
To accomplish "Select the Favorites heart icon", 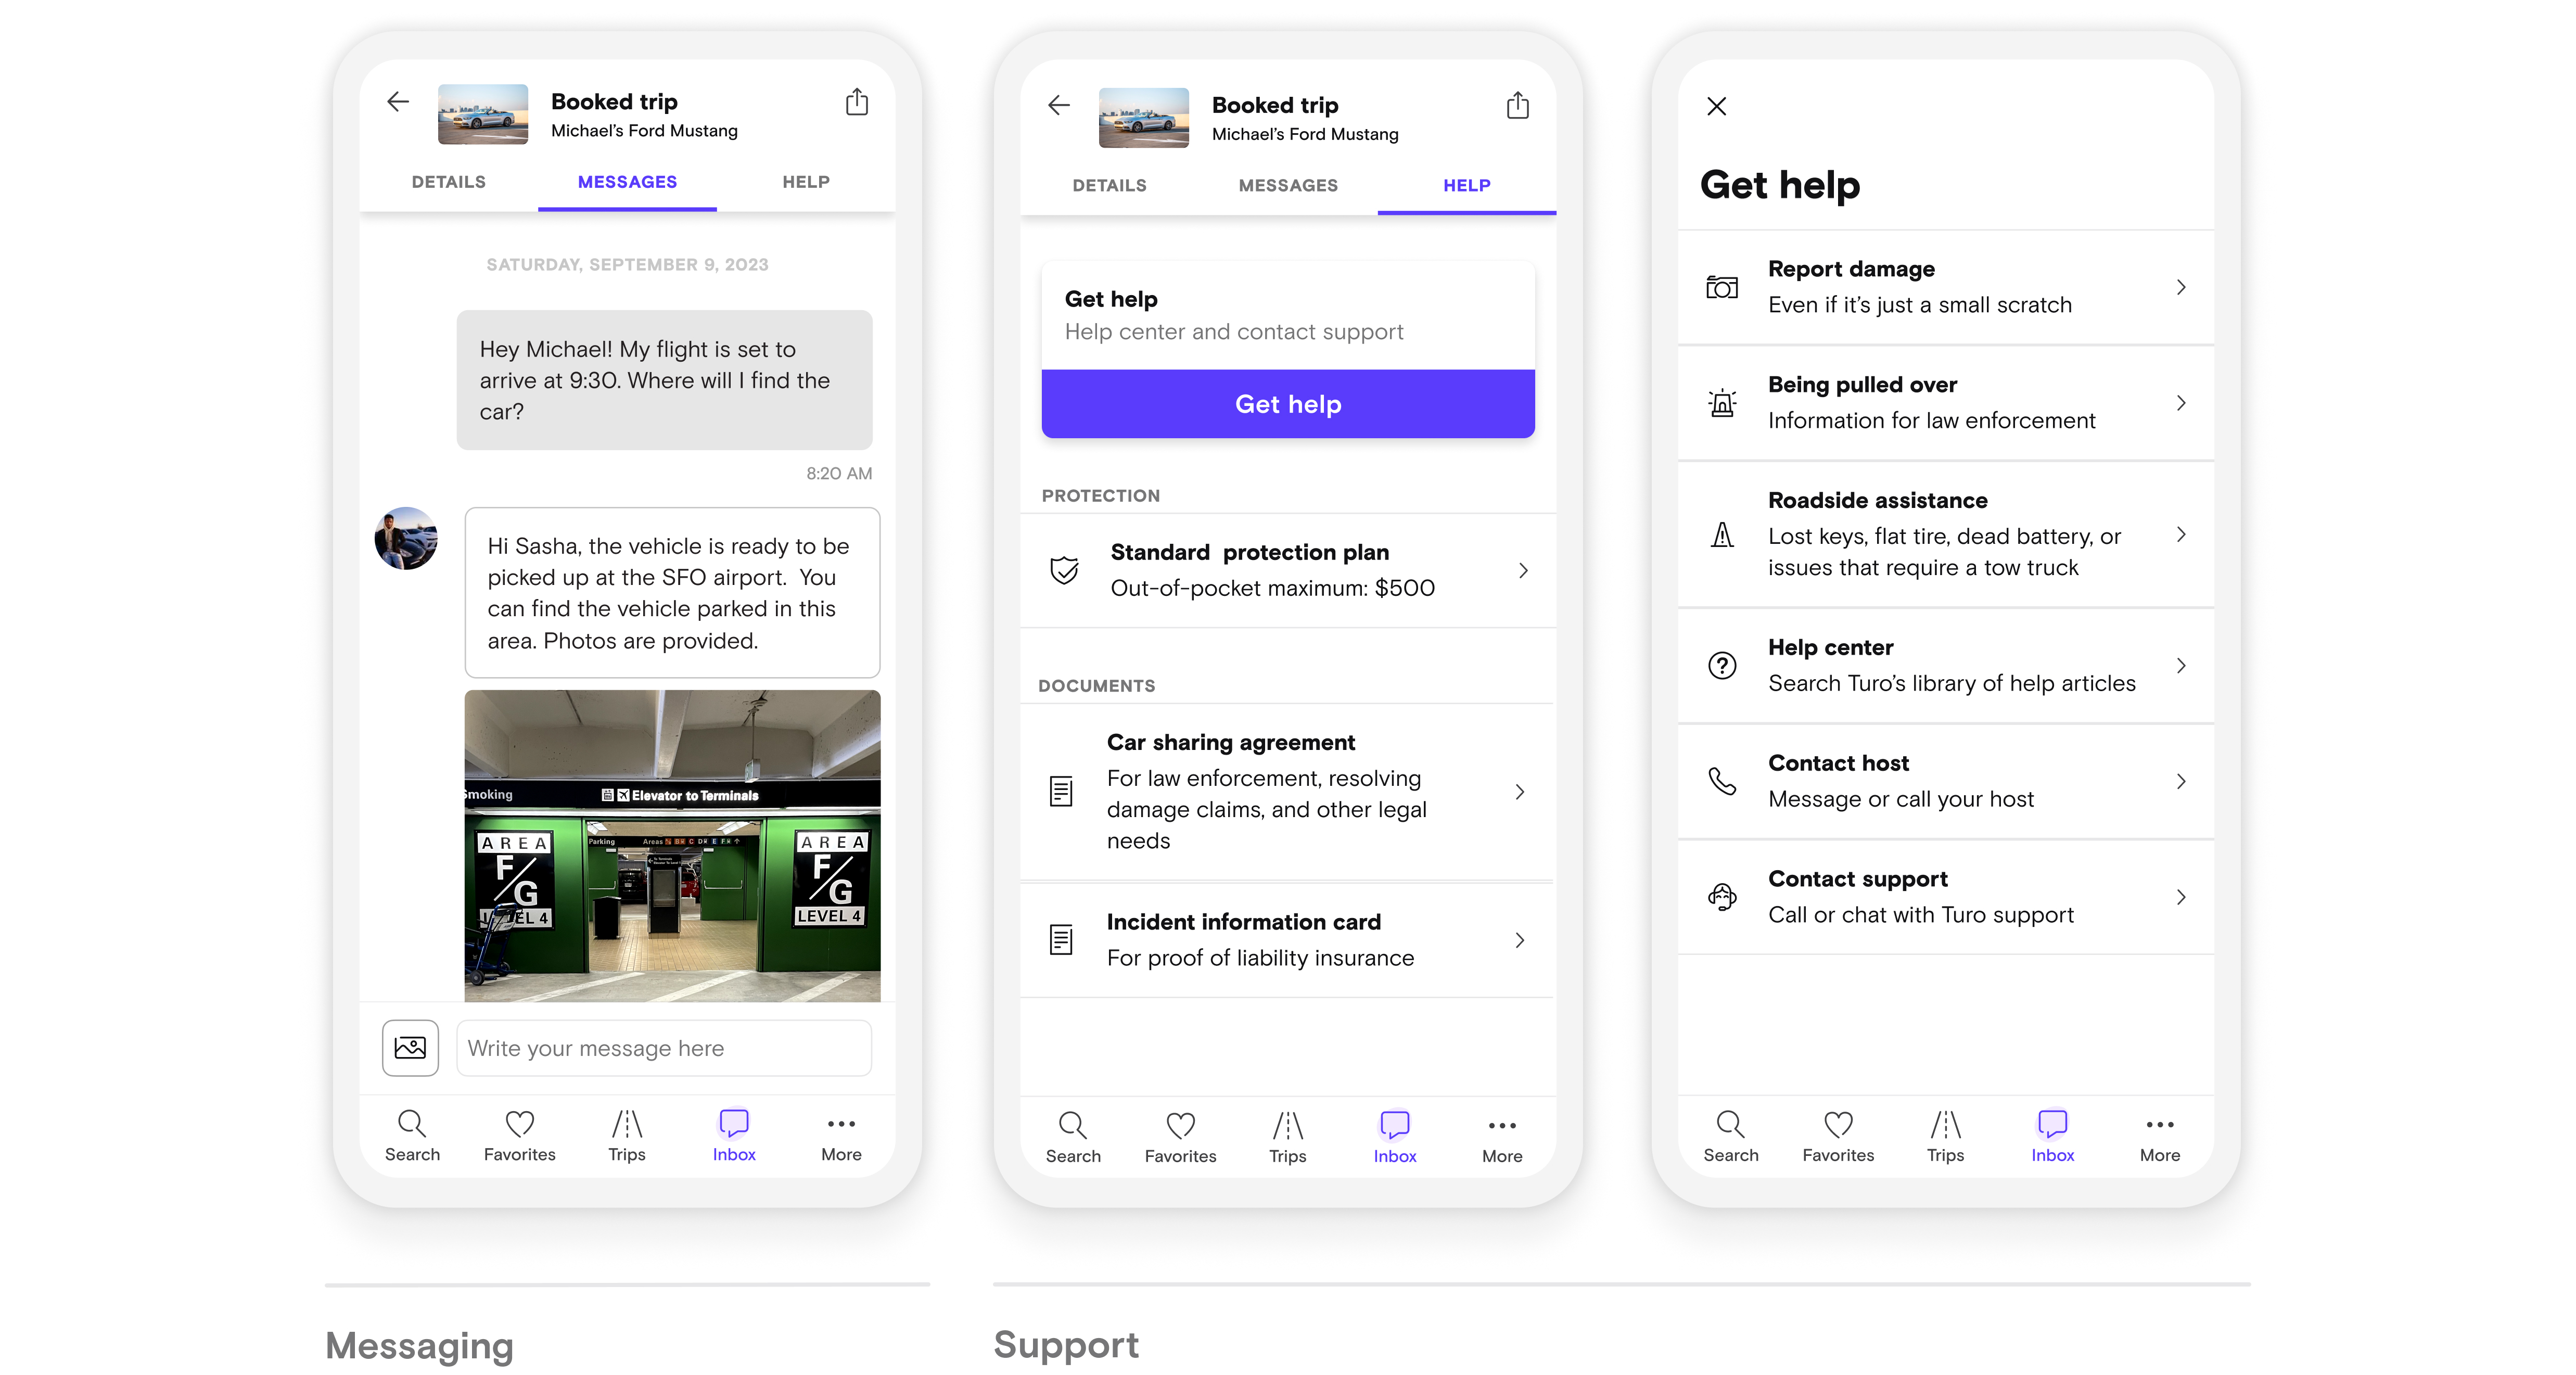I will (x=518, y=1123).
